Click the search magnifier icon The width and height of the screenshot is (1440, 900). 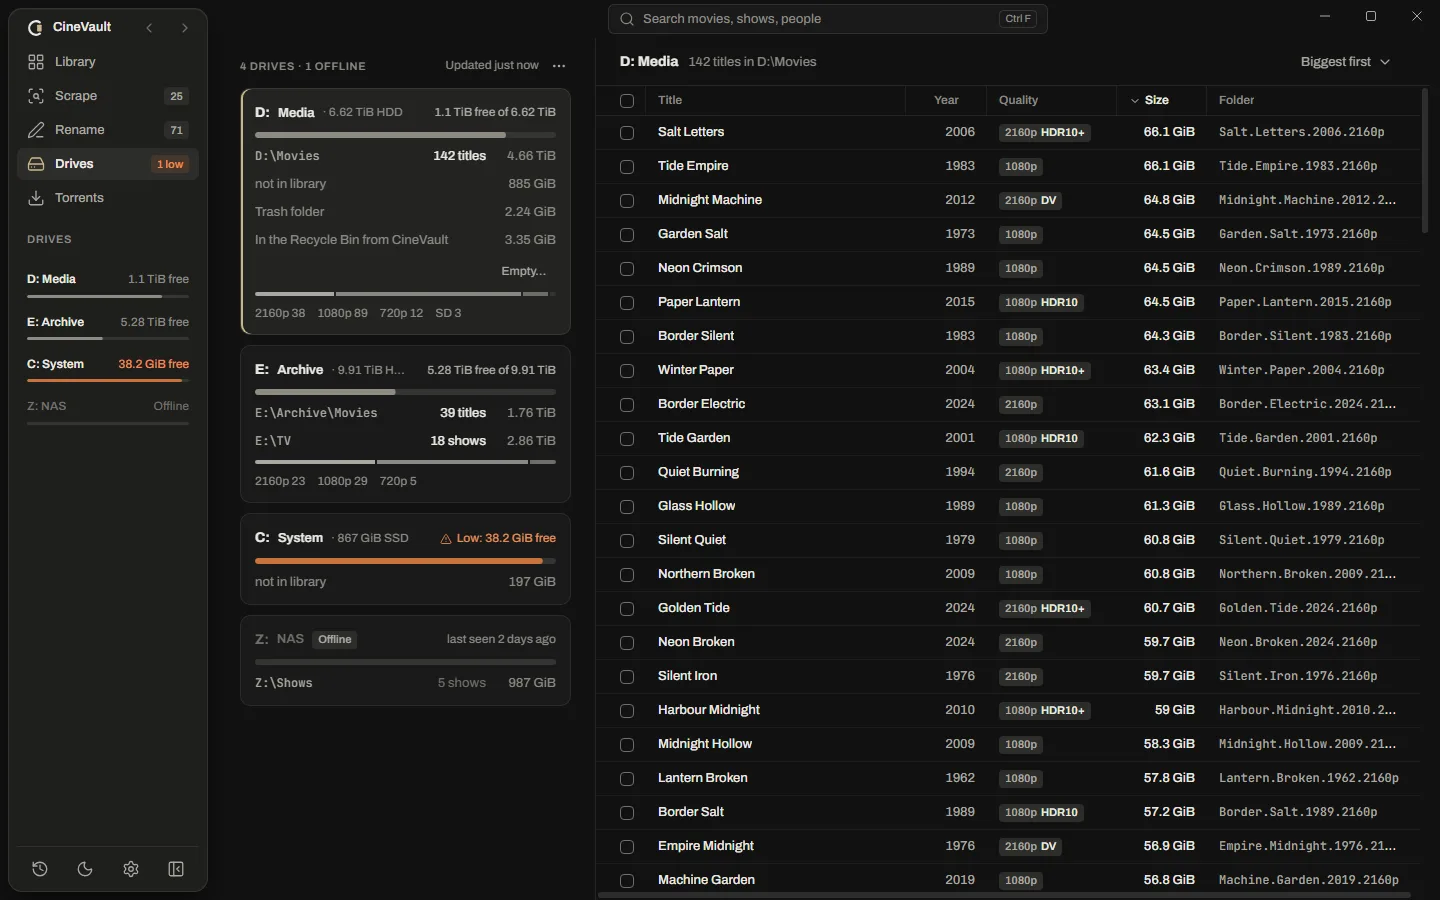coord(626,19)
